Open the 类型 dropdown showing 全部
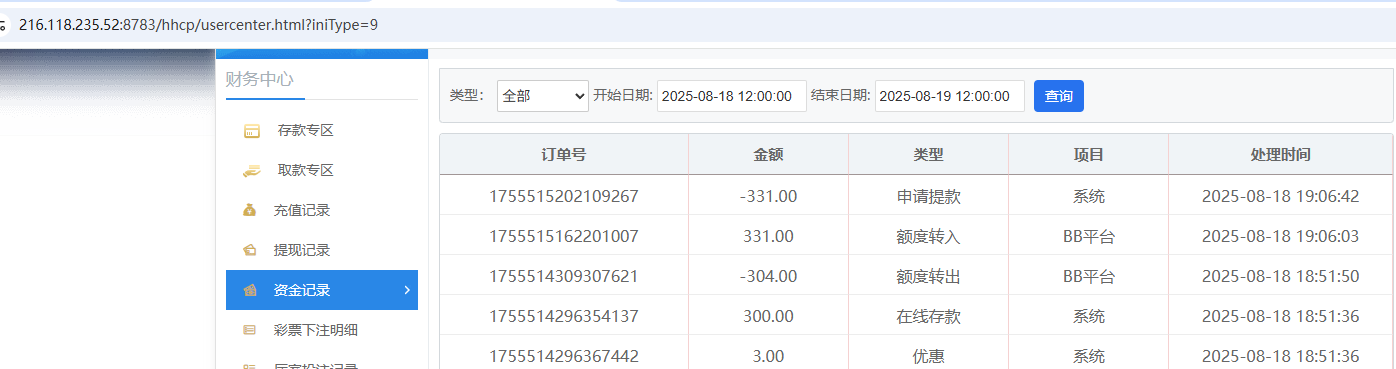Viewport: 1396px width, 369px height. [543, 96]
